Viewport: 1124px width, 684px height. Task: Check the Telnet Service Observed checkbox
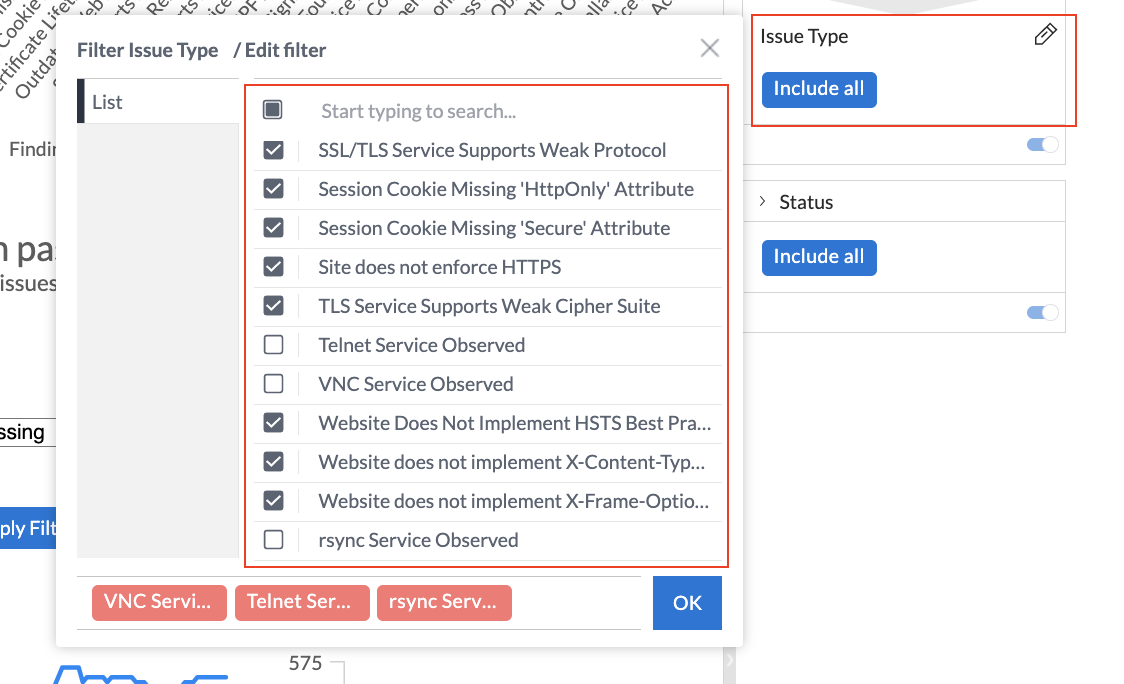point(273,345)
